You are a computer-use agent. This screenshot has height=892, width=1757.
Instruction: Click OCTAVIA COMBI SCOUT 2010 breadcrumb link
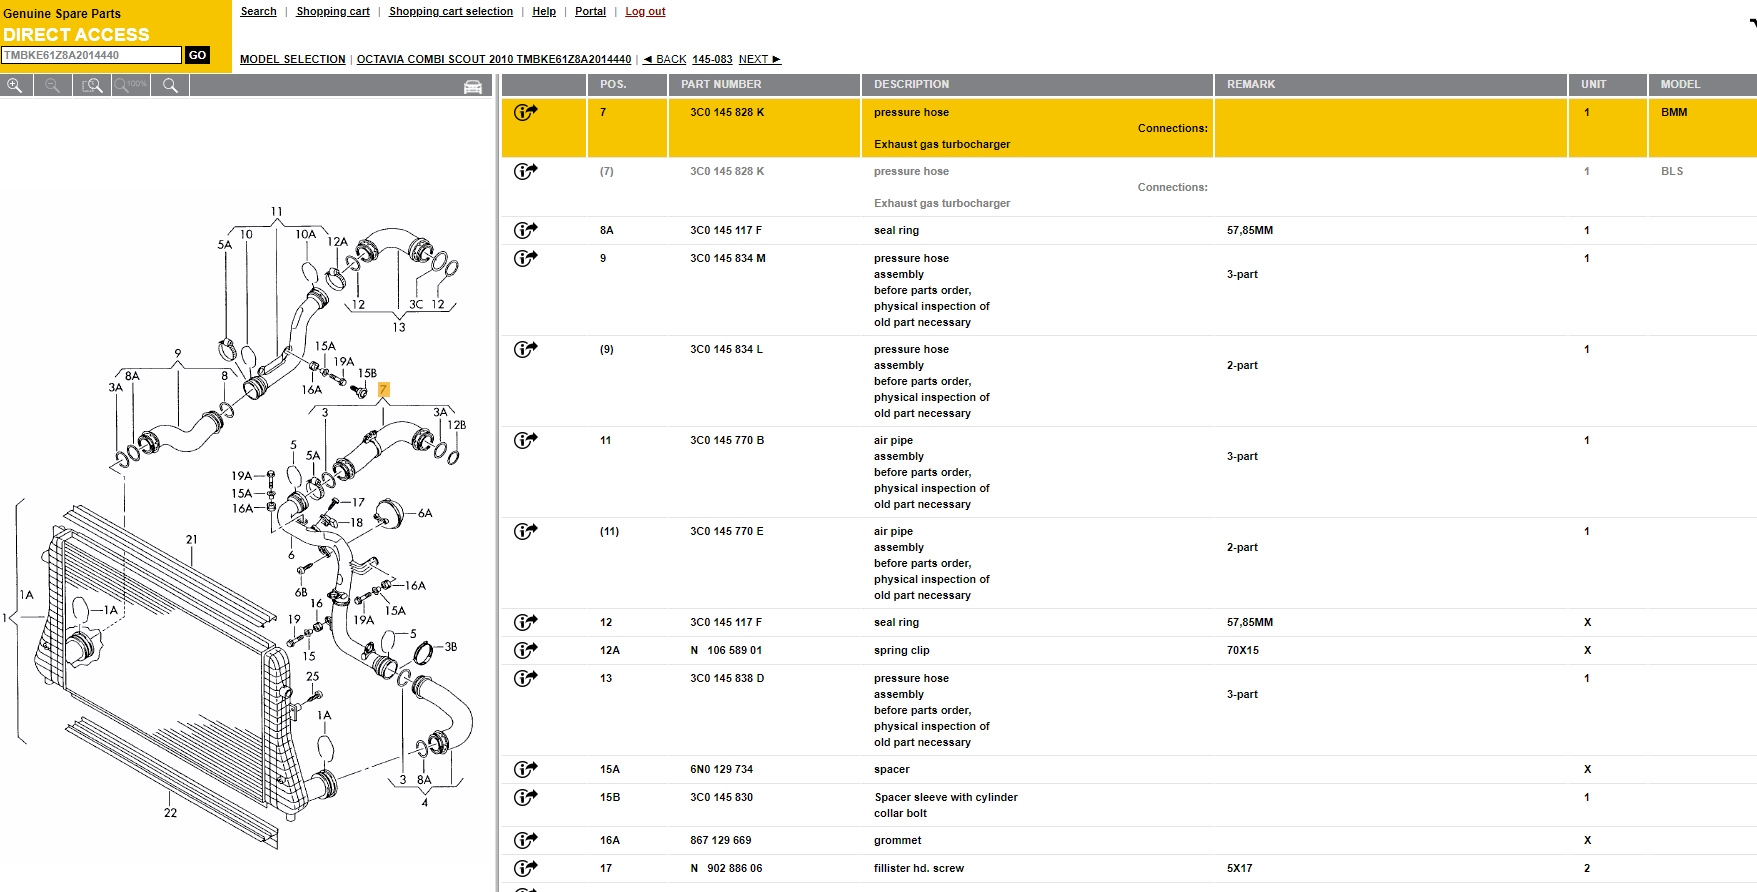tap(494, 60)
